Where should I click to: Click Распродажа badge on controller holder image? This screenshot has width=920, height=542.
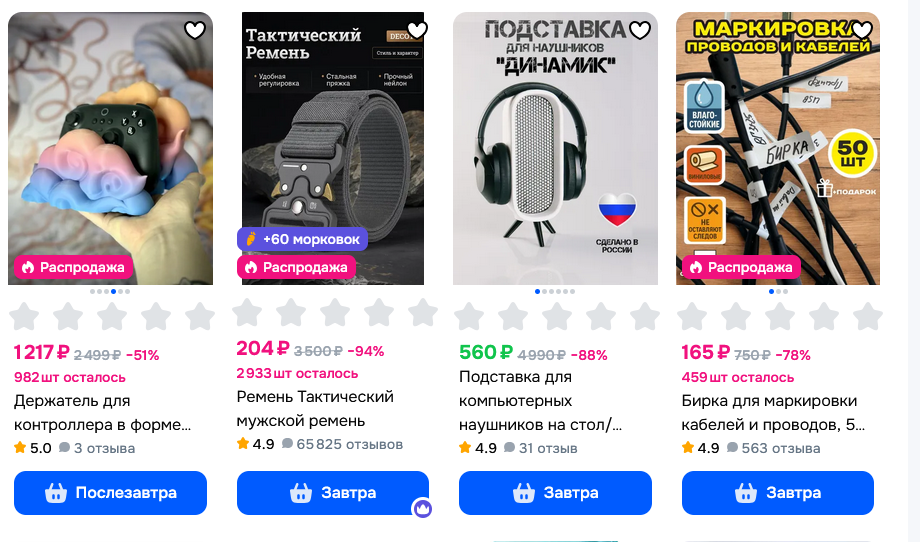[73, 267]
